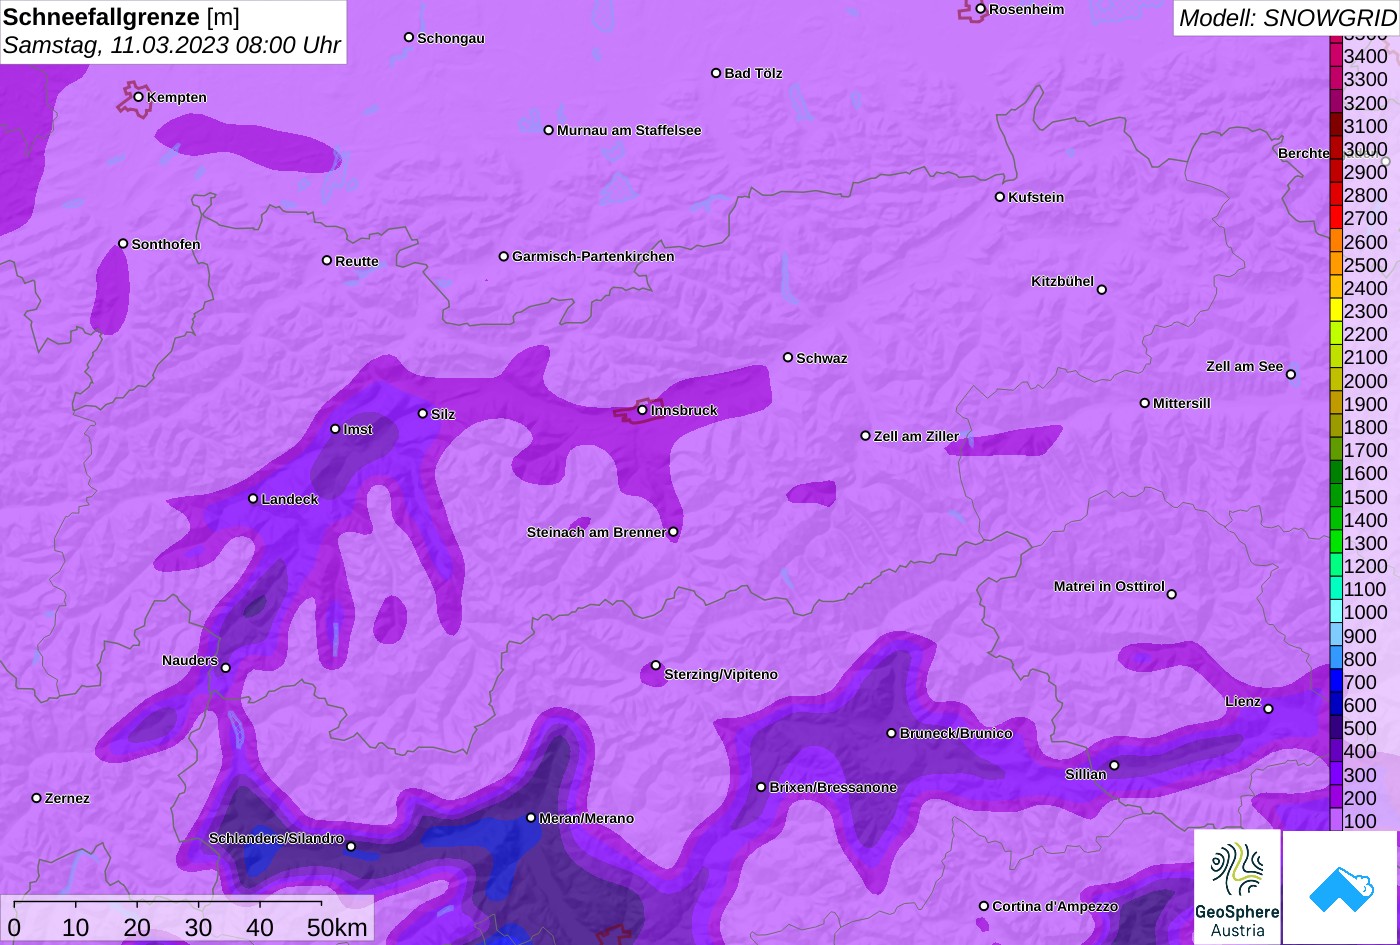Select the Meran/Merano marker dot

point(531,818)
